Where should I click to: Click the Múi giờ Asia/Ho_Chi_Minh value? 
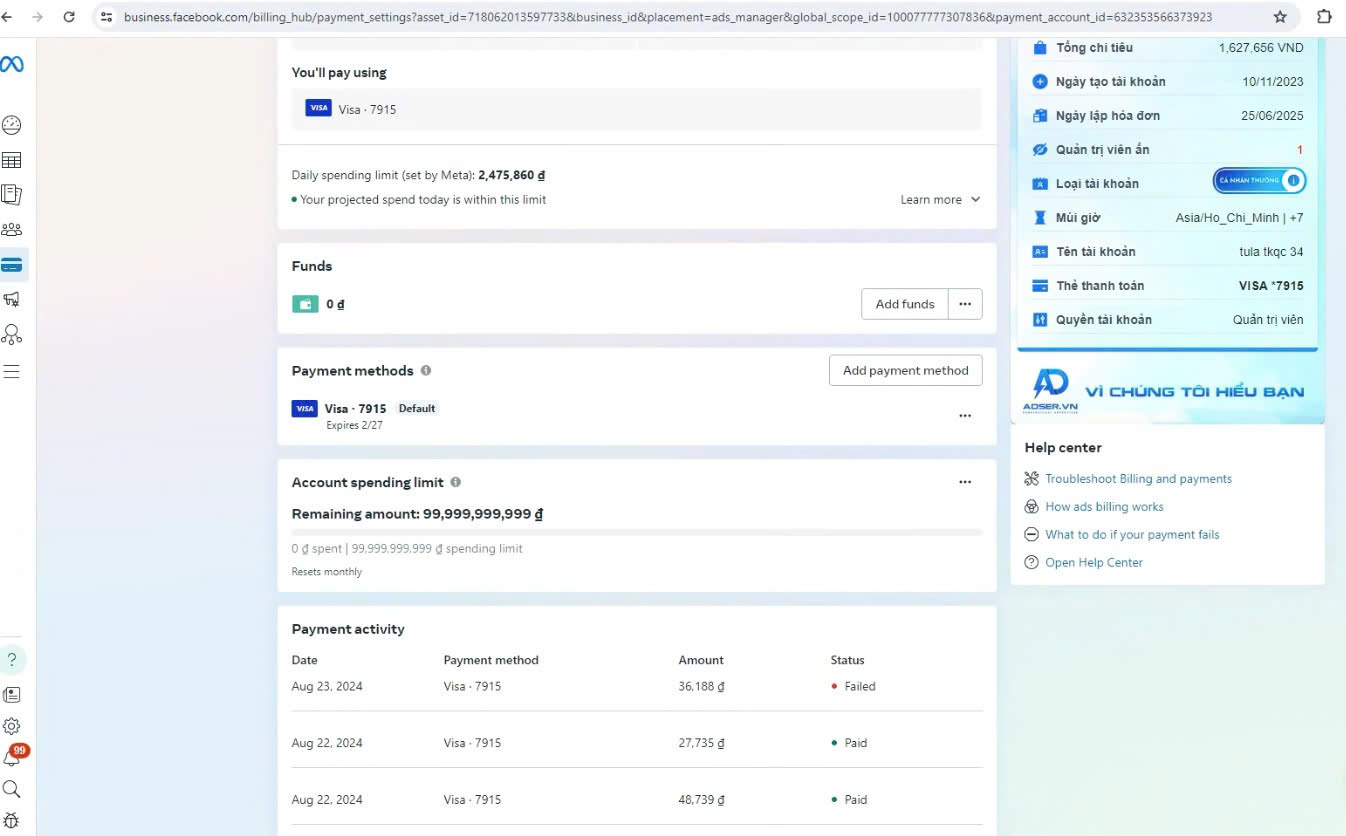[1239, 218]
